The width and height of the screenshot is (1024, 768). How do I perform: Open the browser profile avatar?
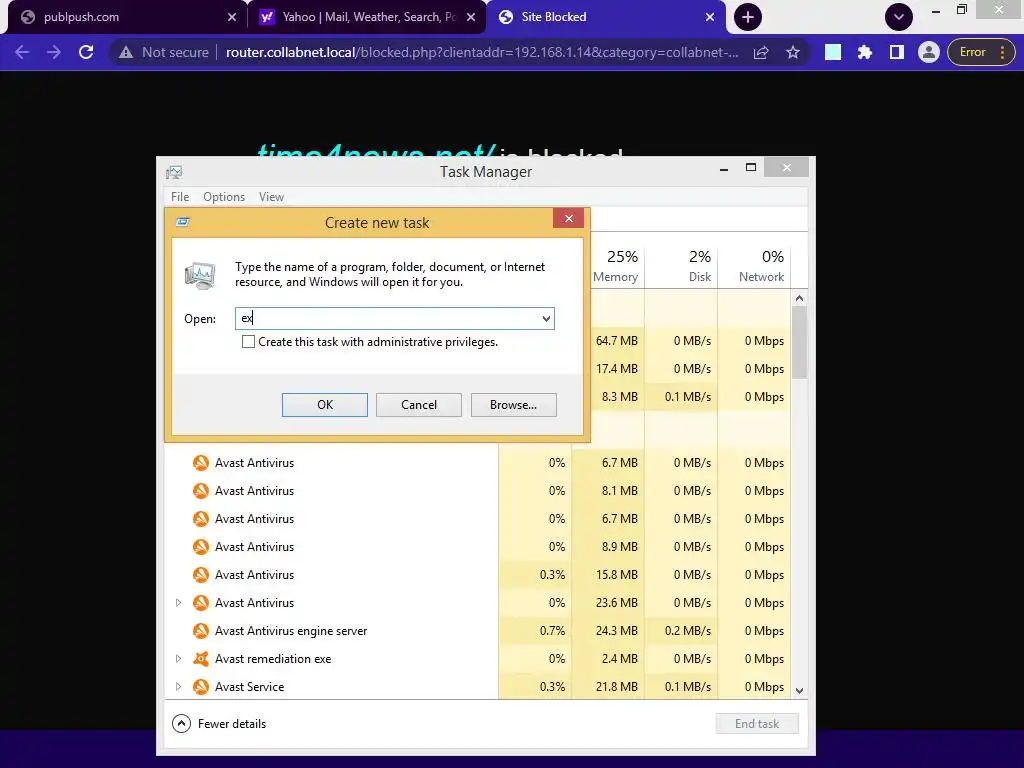point(929,52)
